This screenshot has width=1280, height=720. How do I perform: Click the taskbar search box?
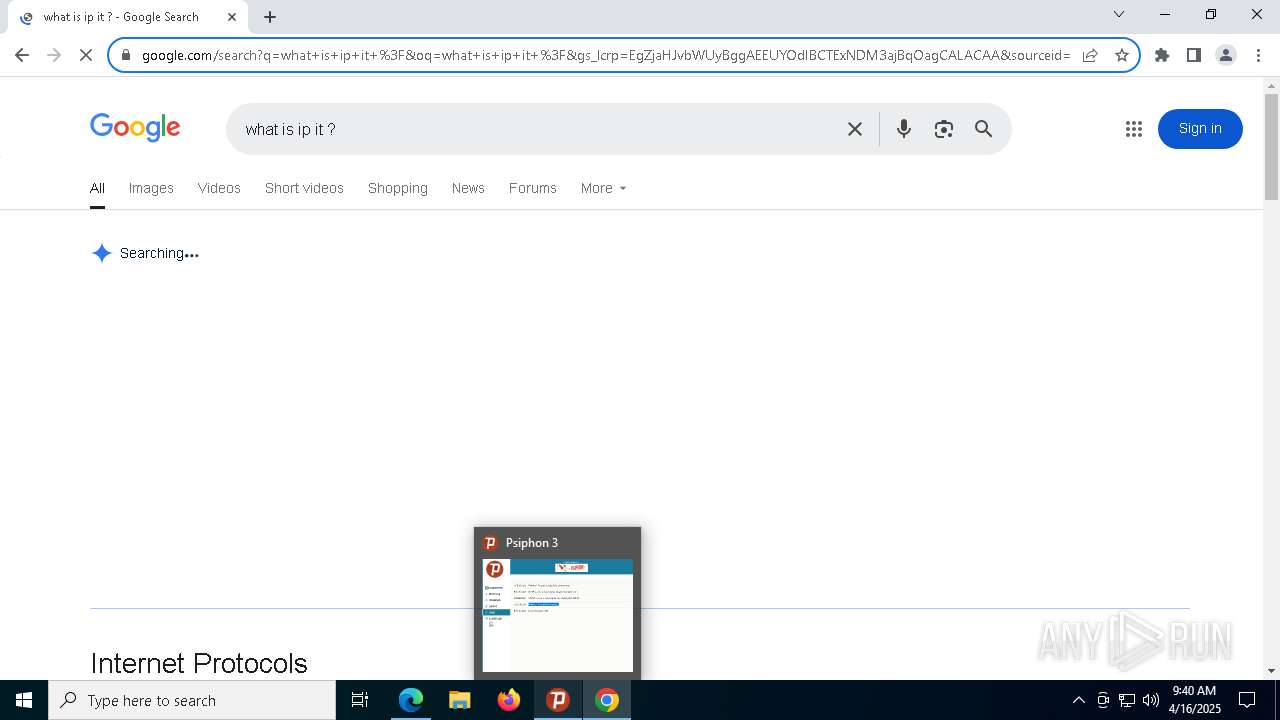192,700
